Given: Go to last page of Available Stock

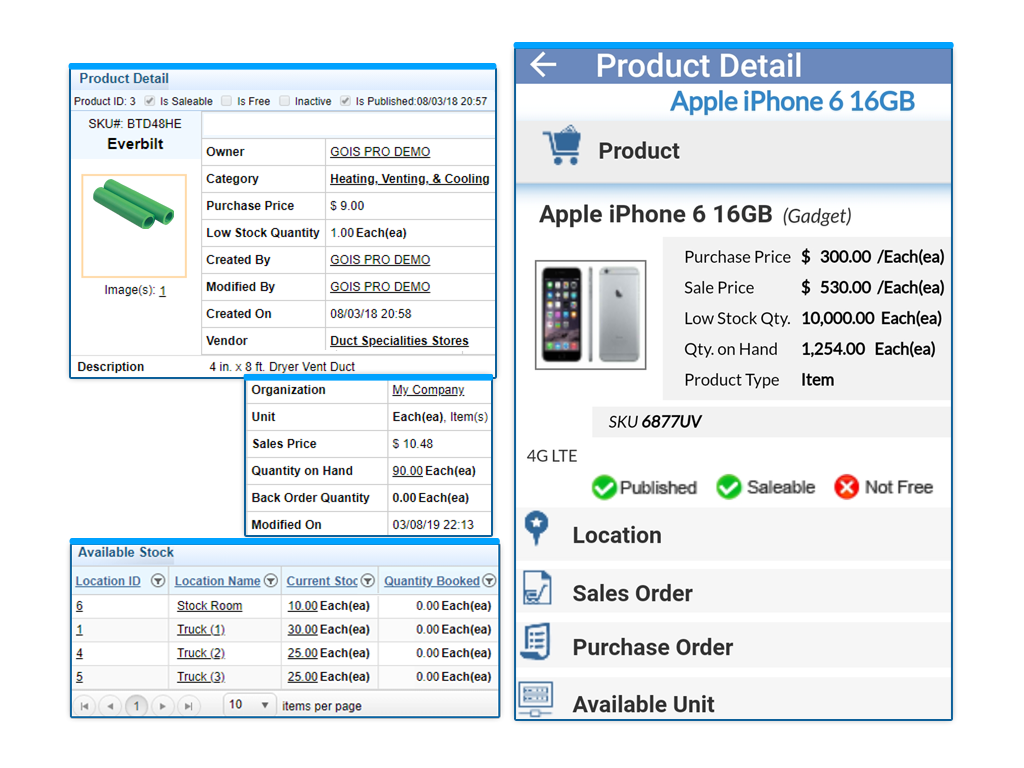Looking at the screenshot, I should 189,706.
